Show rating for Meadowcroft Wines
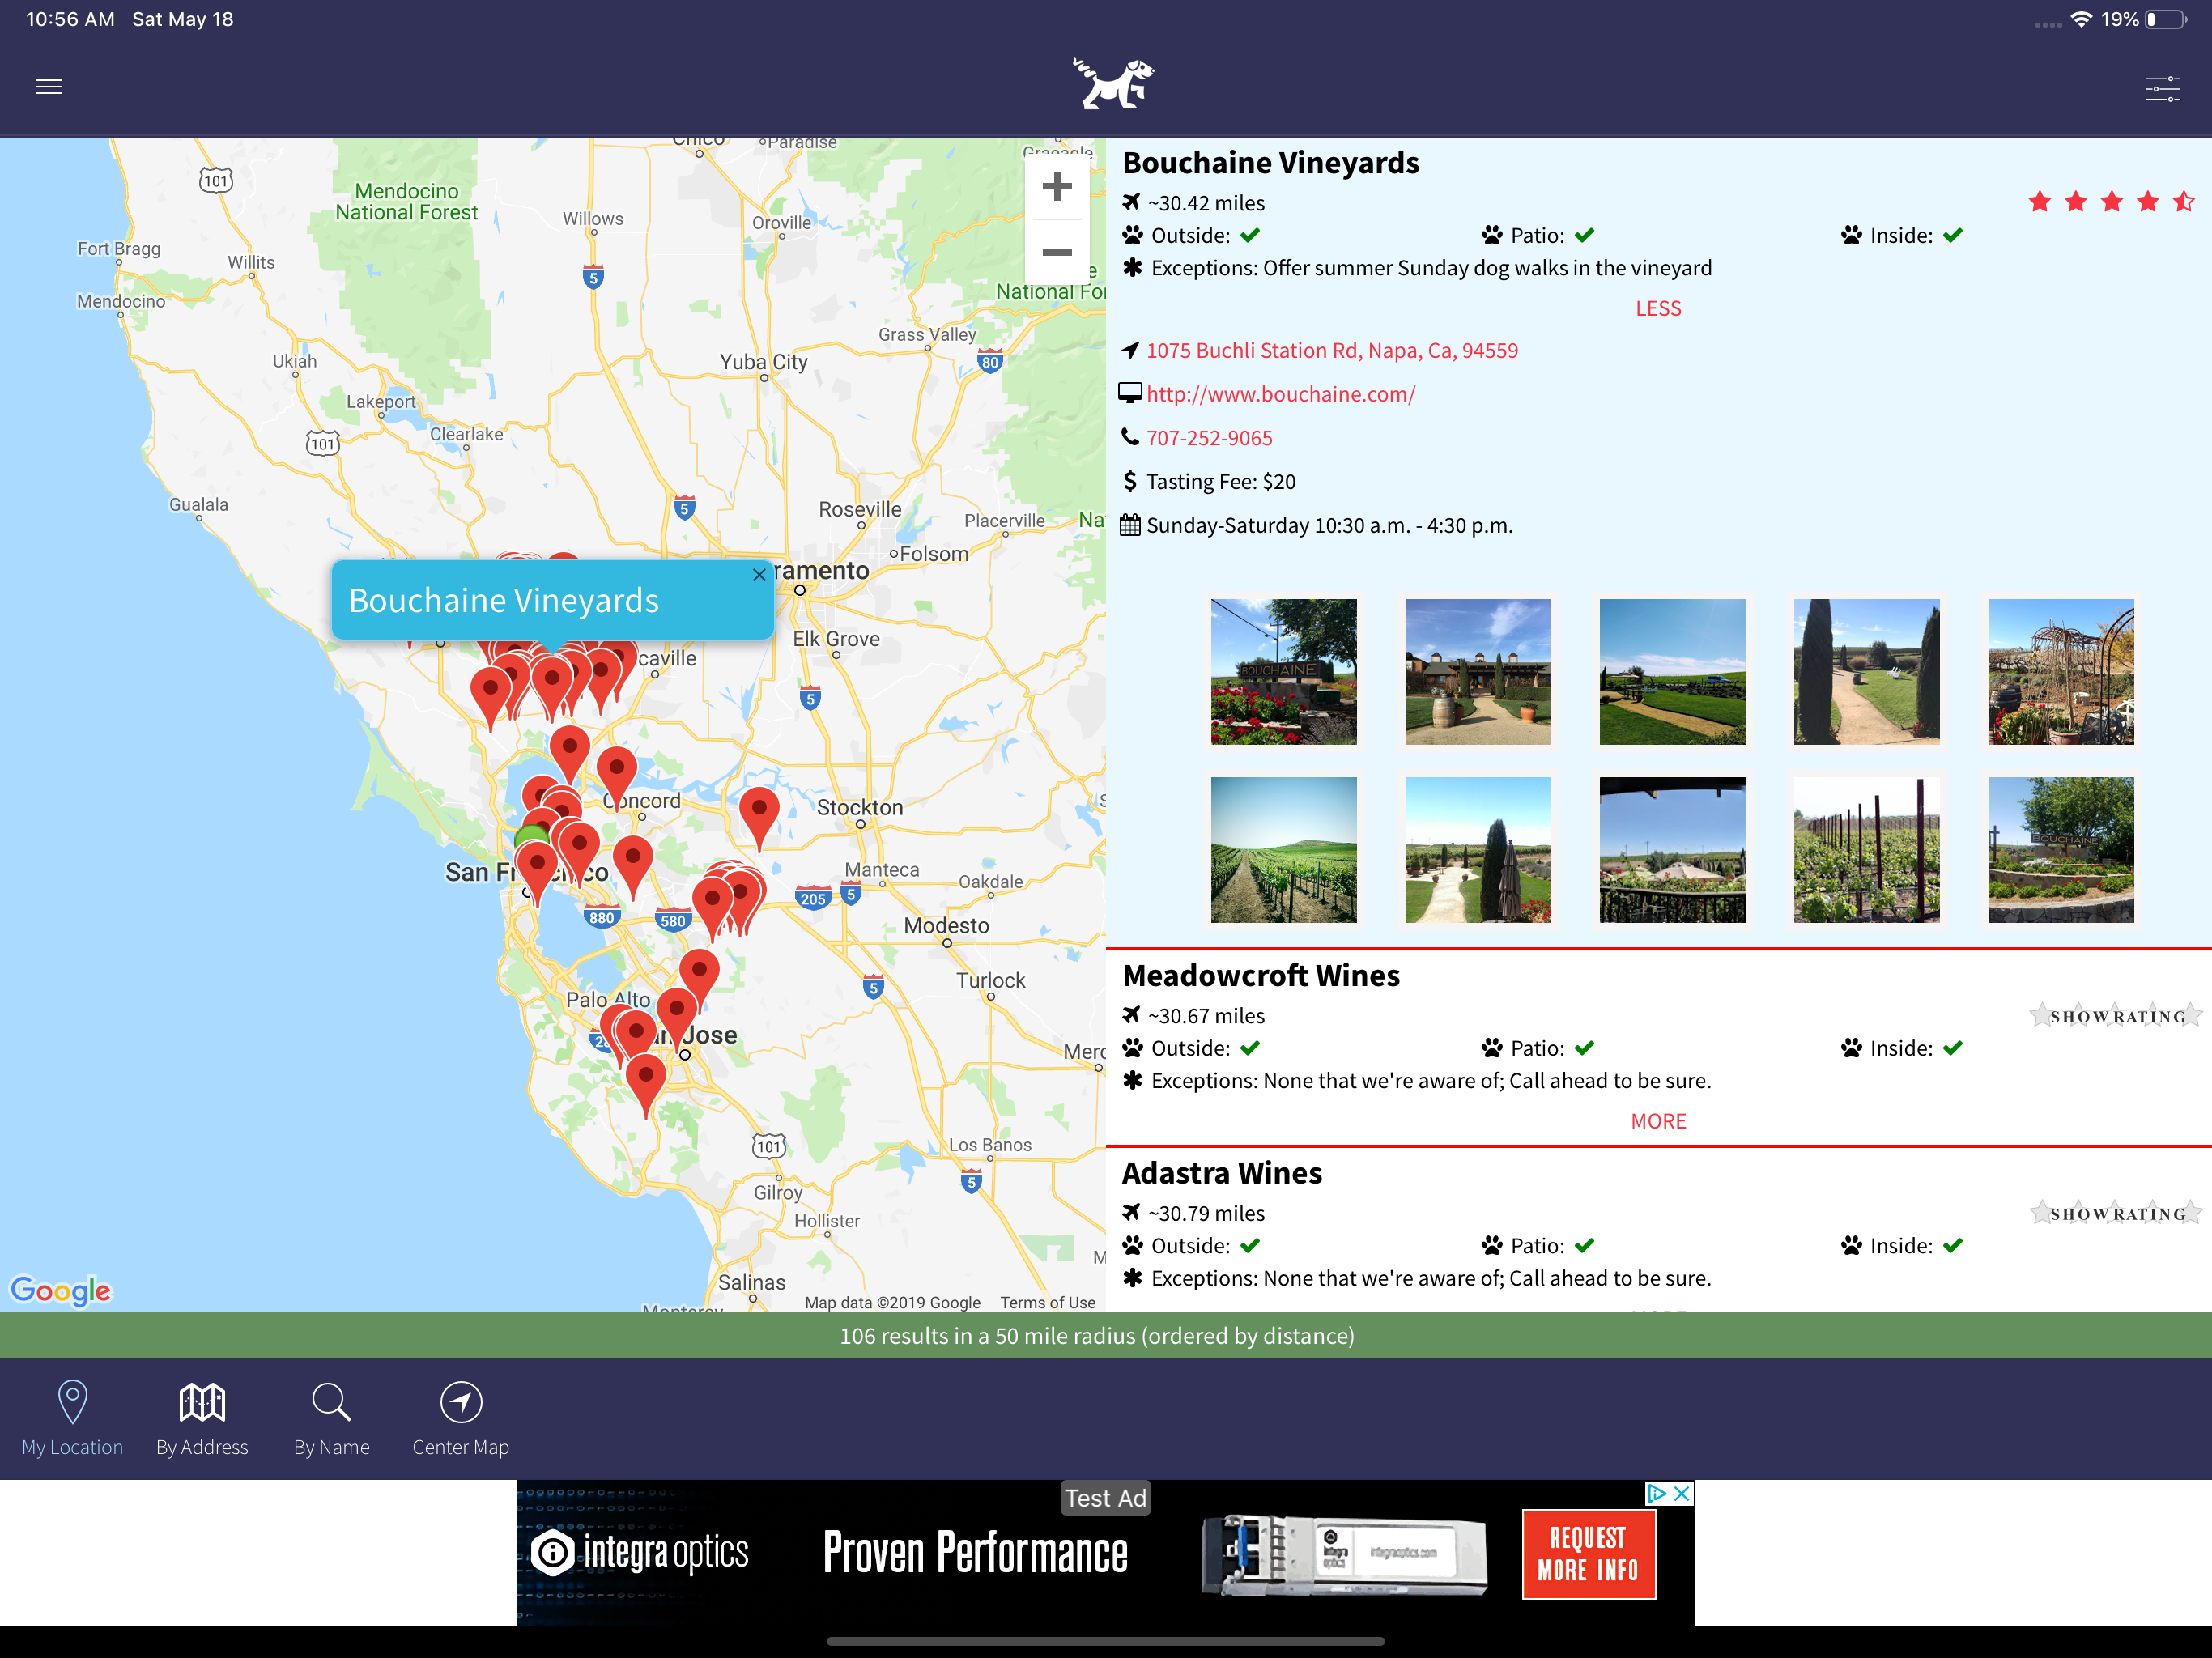The image size is (2212, 1658). [2116, 1016]
